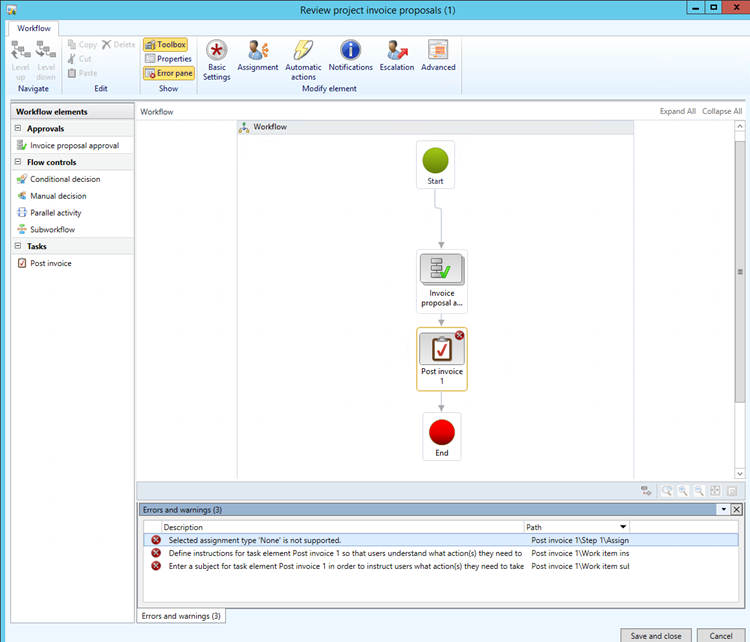Viewport: 750px width, 642px height.
Task: Open Automatic actions settings
Action: [303, 57]
